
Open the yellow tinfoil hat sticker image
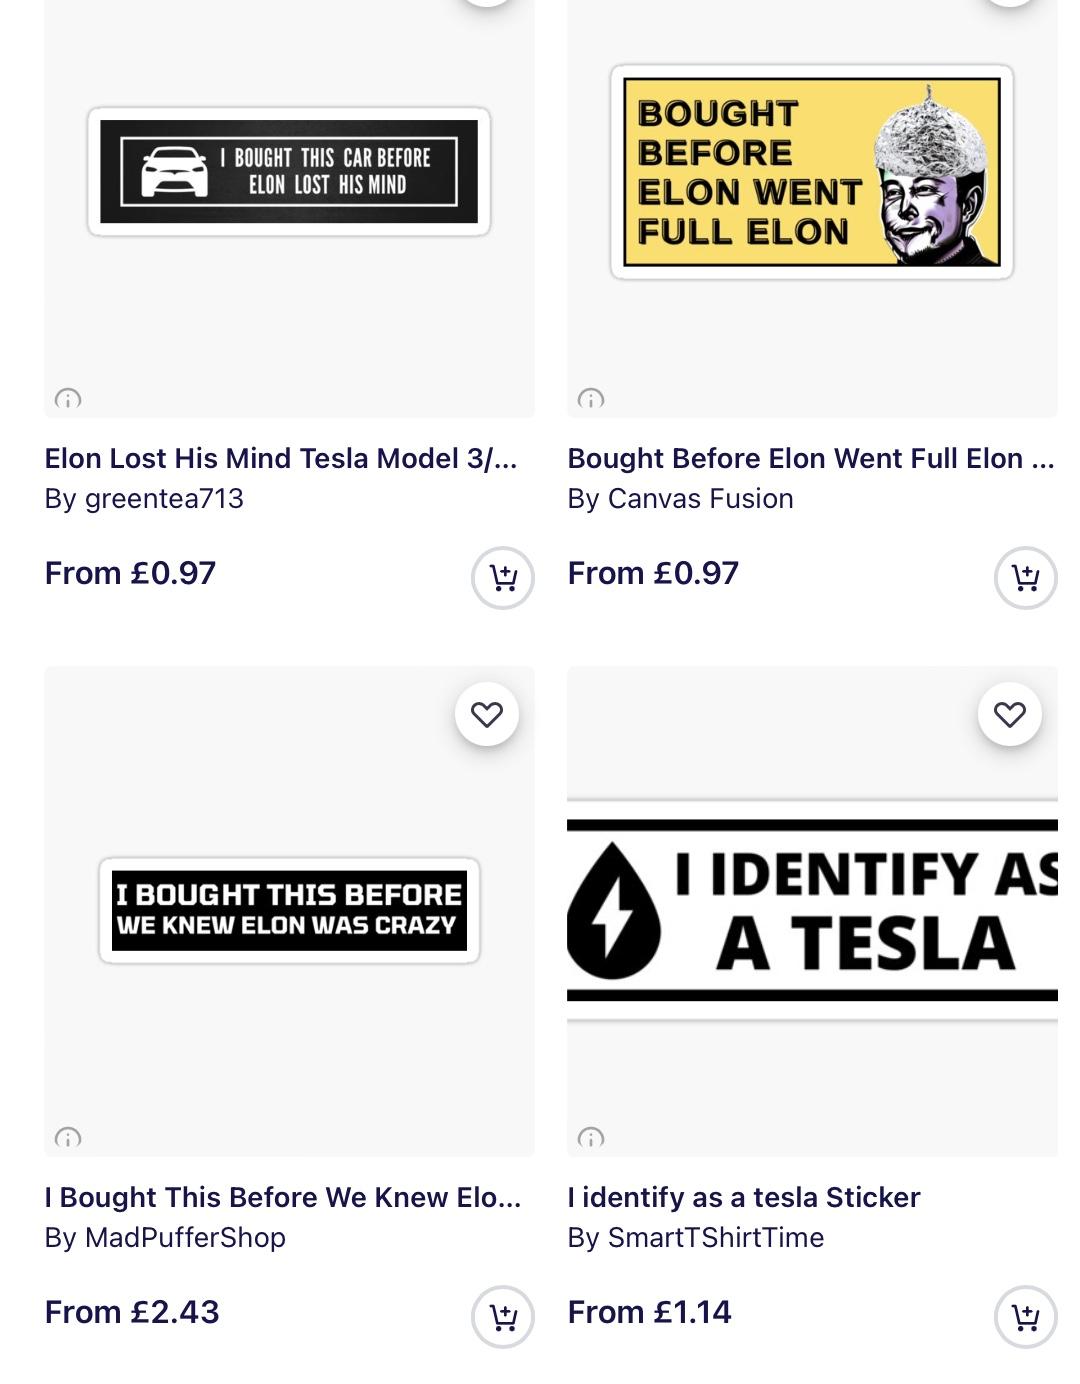click(x=812, y=172)
